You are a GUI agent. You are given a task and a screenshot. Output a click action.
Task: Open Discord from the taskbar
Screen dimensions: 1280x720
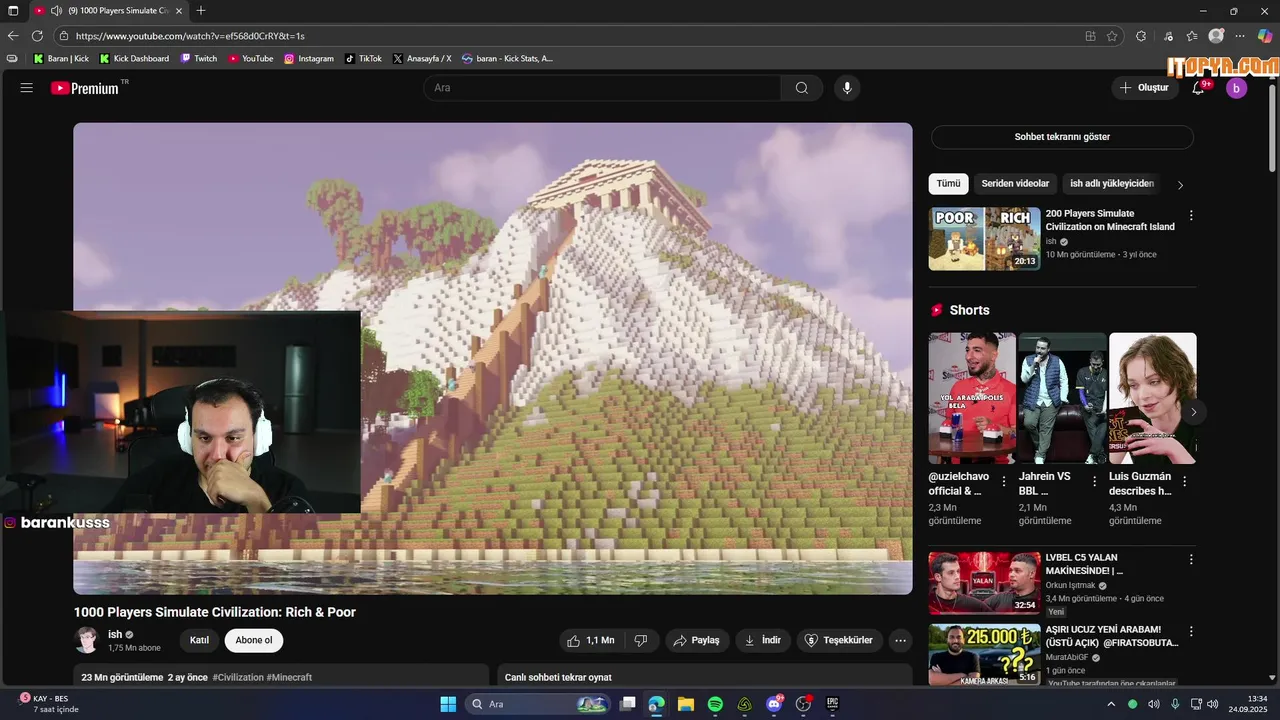click(774, 704)
